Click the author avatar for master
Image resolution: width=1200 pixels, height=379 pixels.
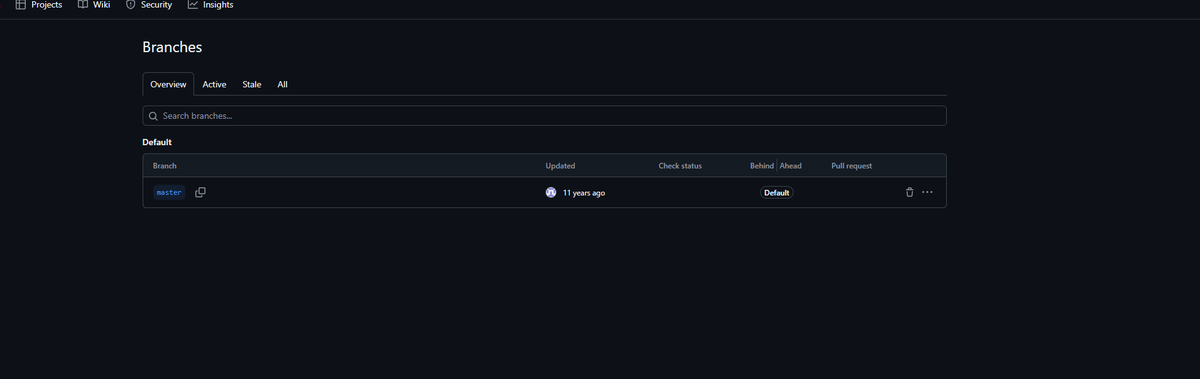pos(551,192)
